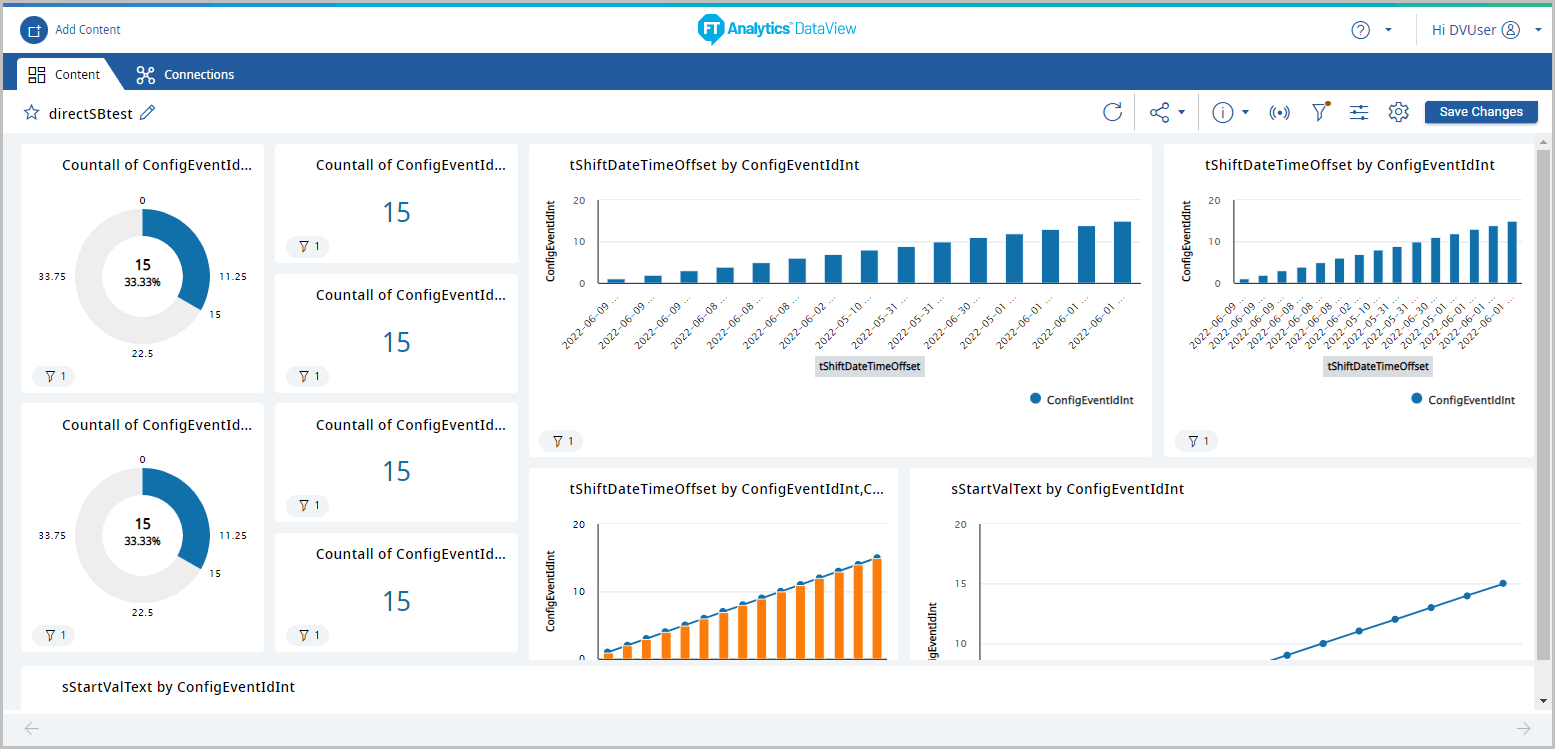Toggle ConfigEventIdInt legend in wide bar chart

[x=1081, y=400]
